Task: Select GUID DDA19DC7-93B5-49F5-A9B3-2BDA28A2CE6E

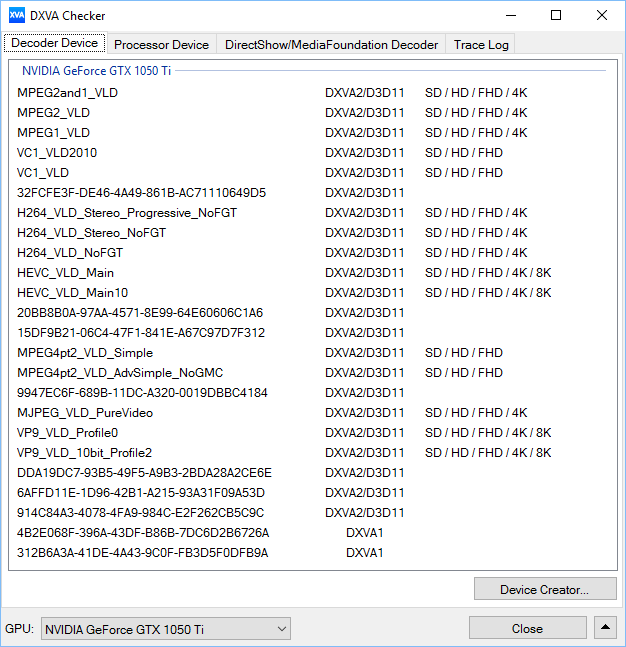Action: (x=144, y=473)
